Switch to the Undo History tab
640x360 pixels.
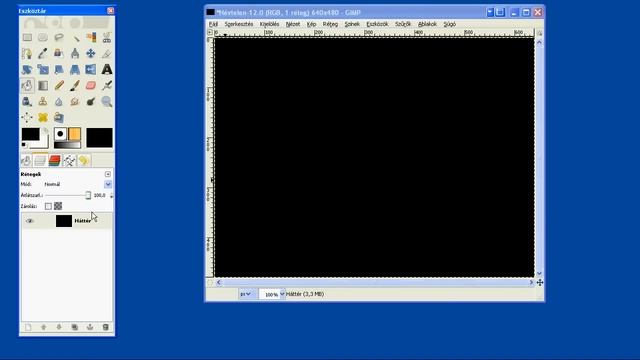[x=84, y=160]
